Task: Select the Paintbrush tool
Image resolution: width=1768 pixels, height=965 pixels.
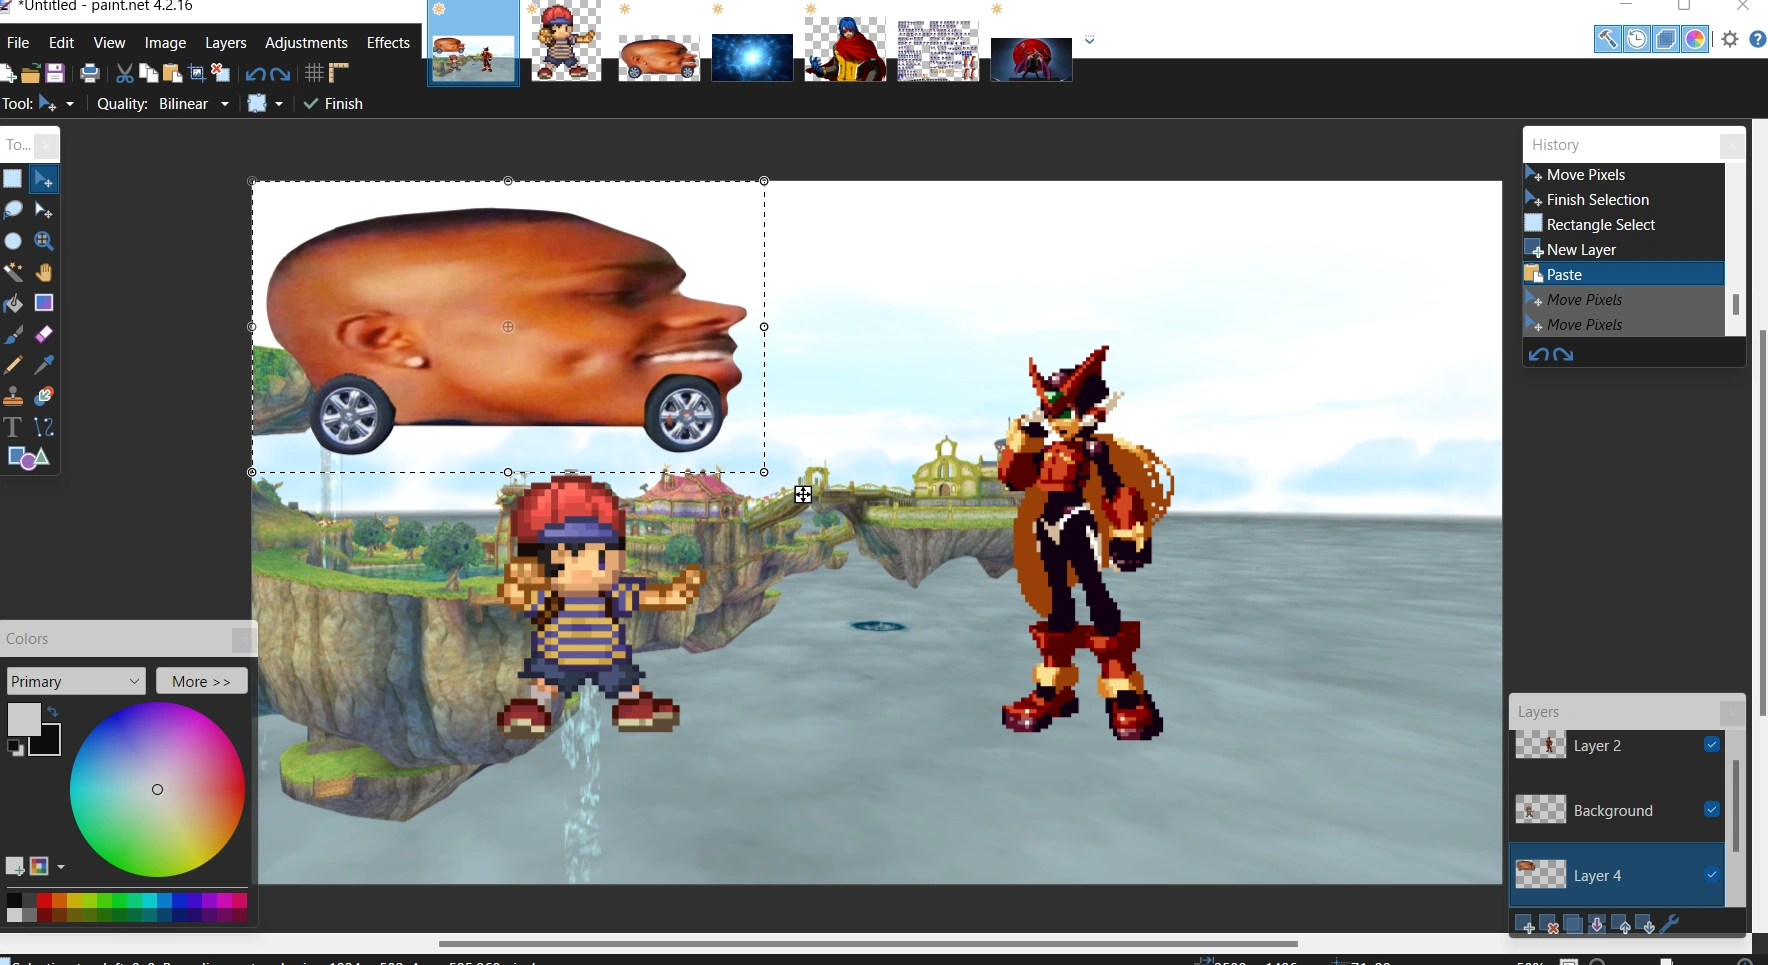Action: coord(13,334)
